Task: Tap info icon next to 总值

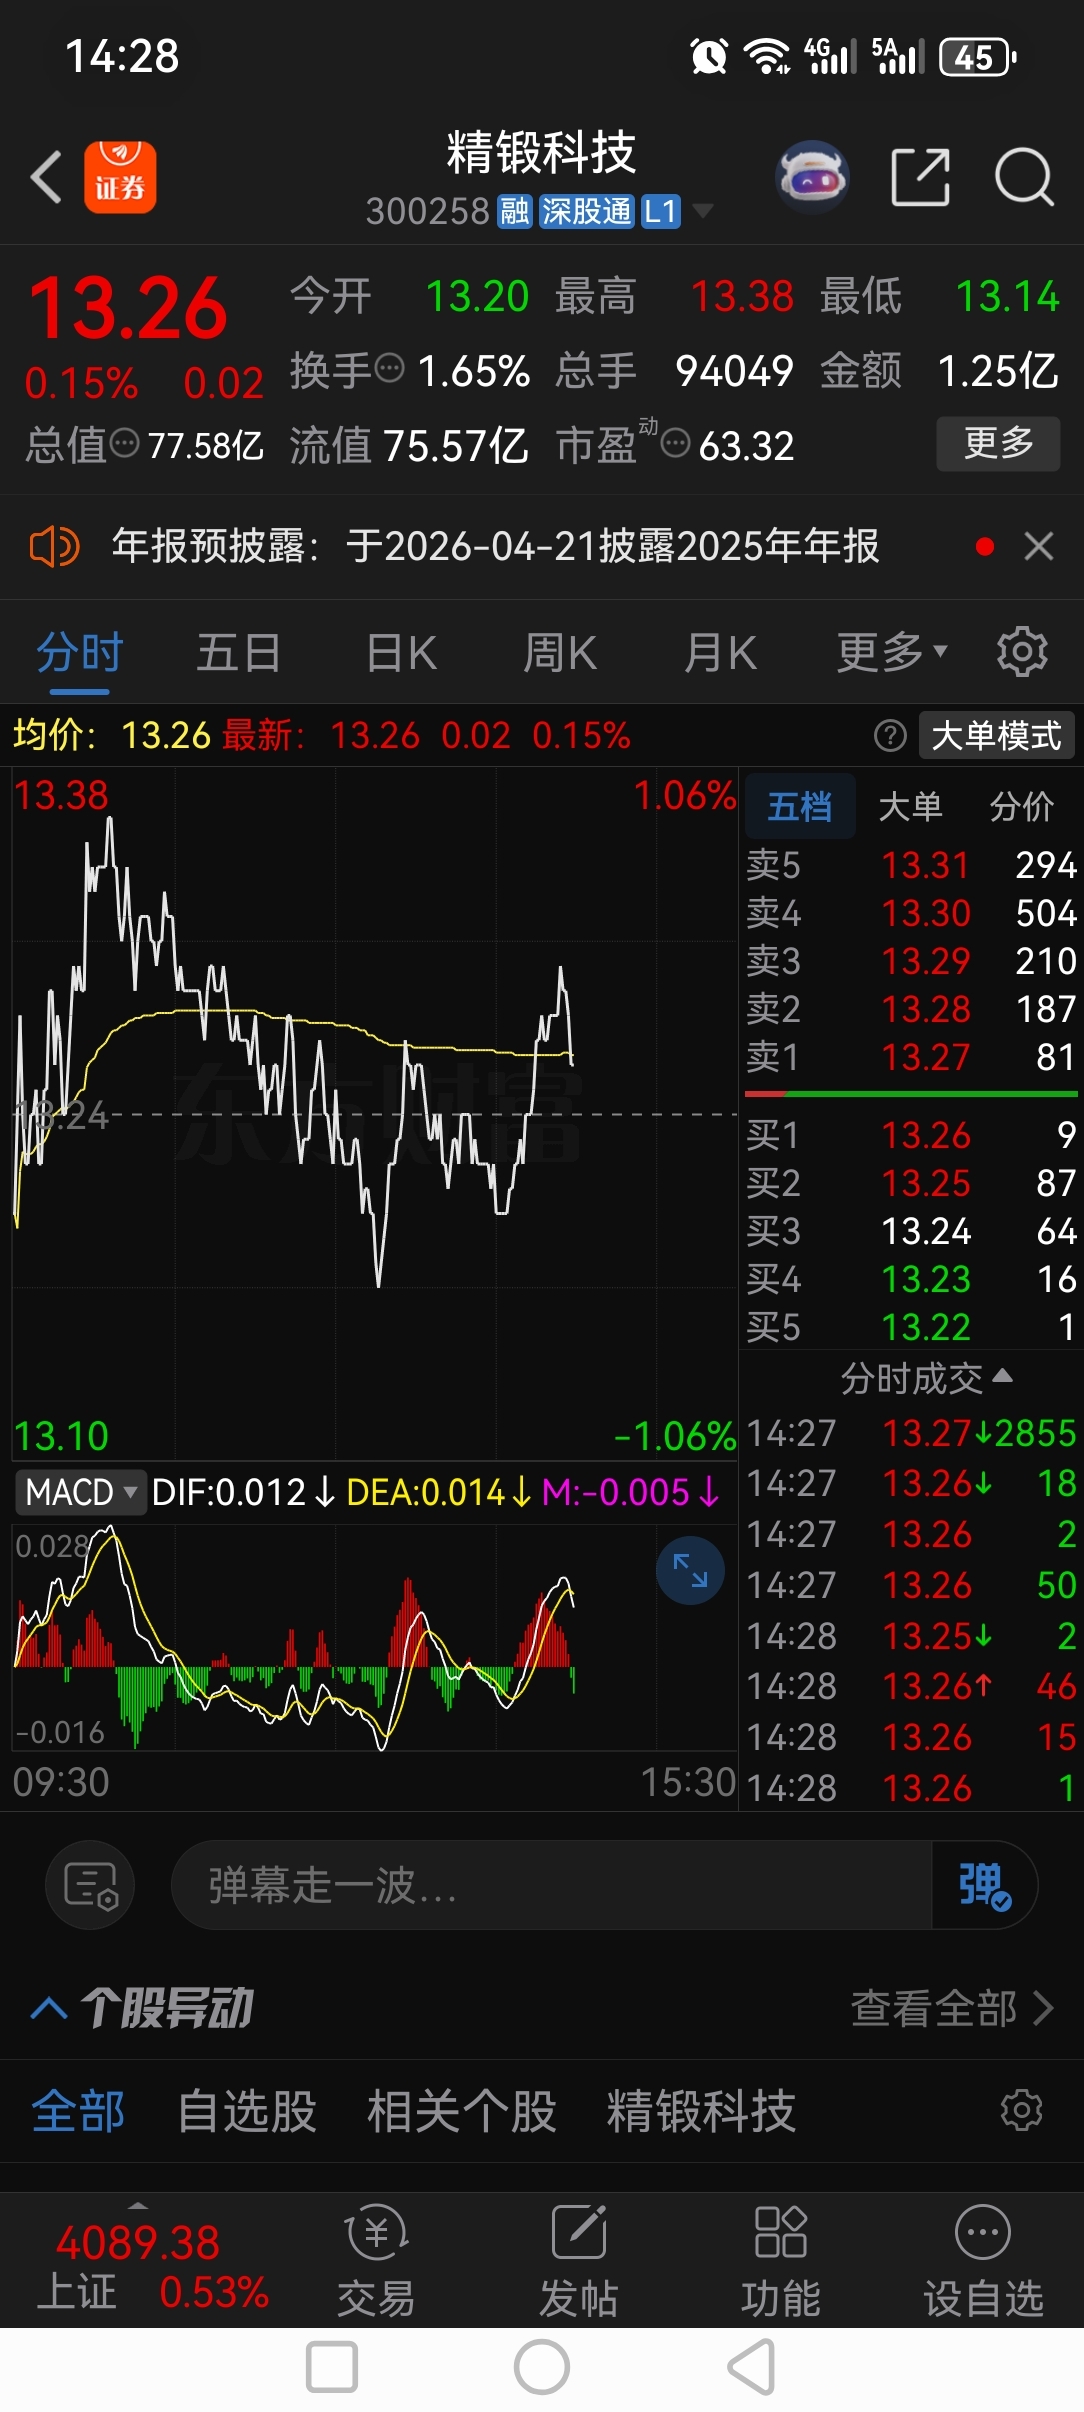Action: tap(124, 443)
